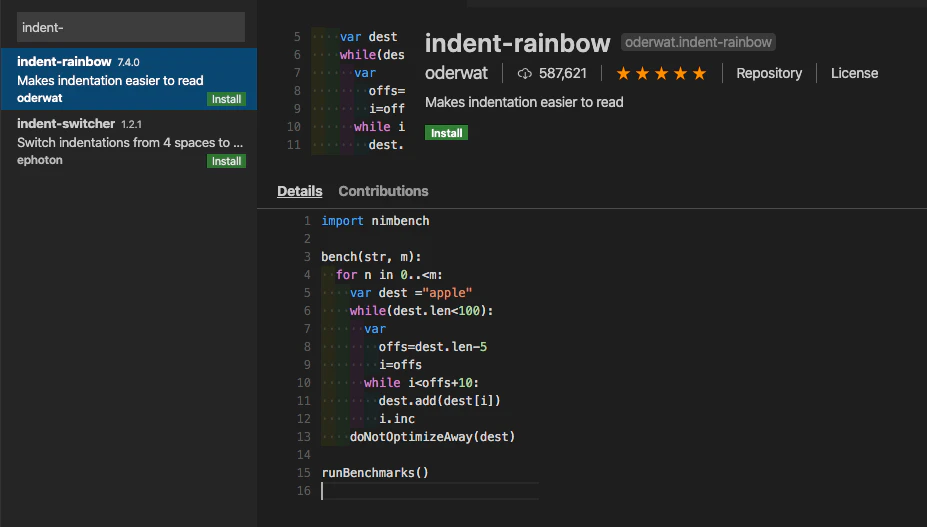Click the oderwat.indent-rainbow identifier badge

(x=698, y=43)
